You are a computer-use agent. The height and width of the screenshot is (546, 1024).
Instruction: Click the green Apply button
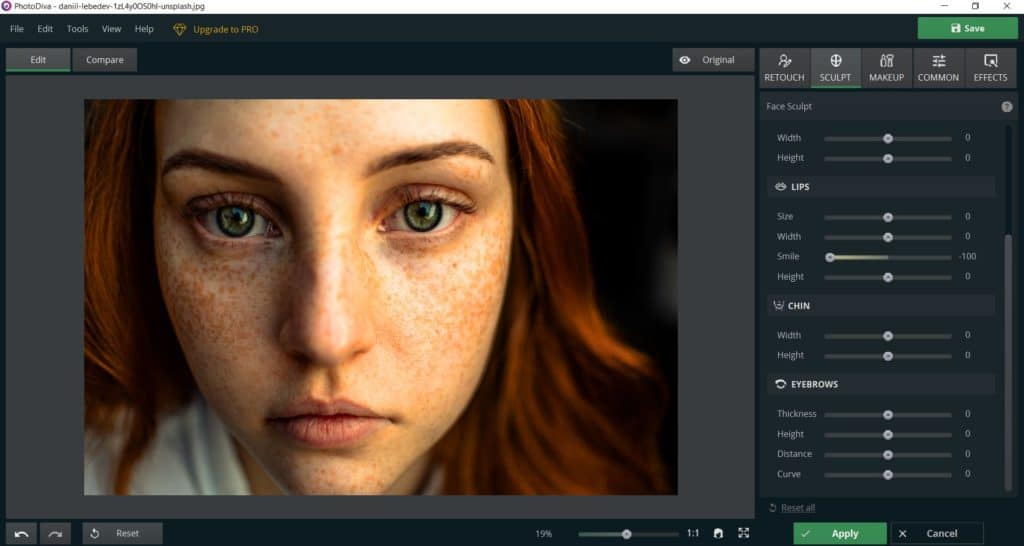(839, 534)
